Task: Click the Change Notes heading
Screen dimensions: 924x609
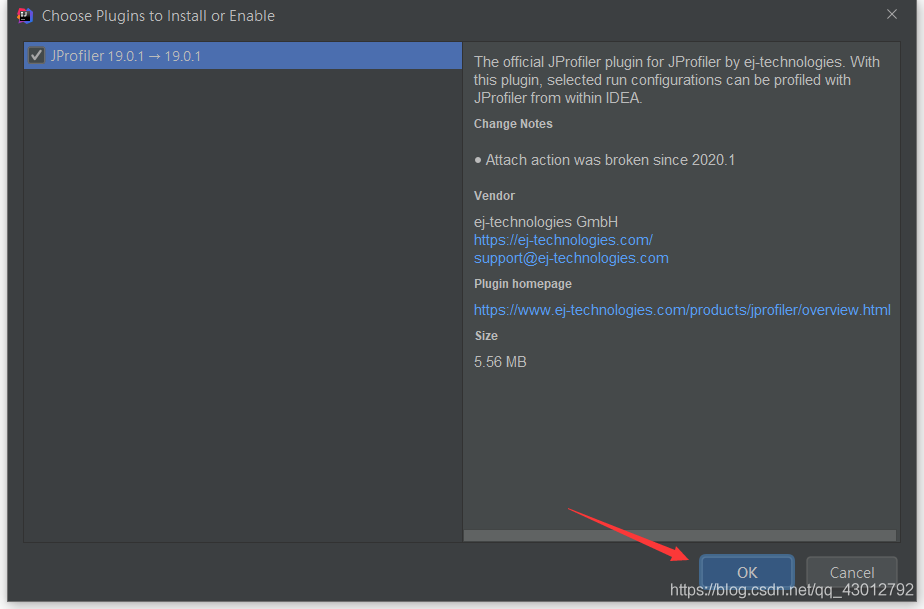Action: point(513,124)
